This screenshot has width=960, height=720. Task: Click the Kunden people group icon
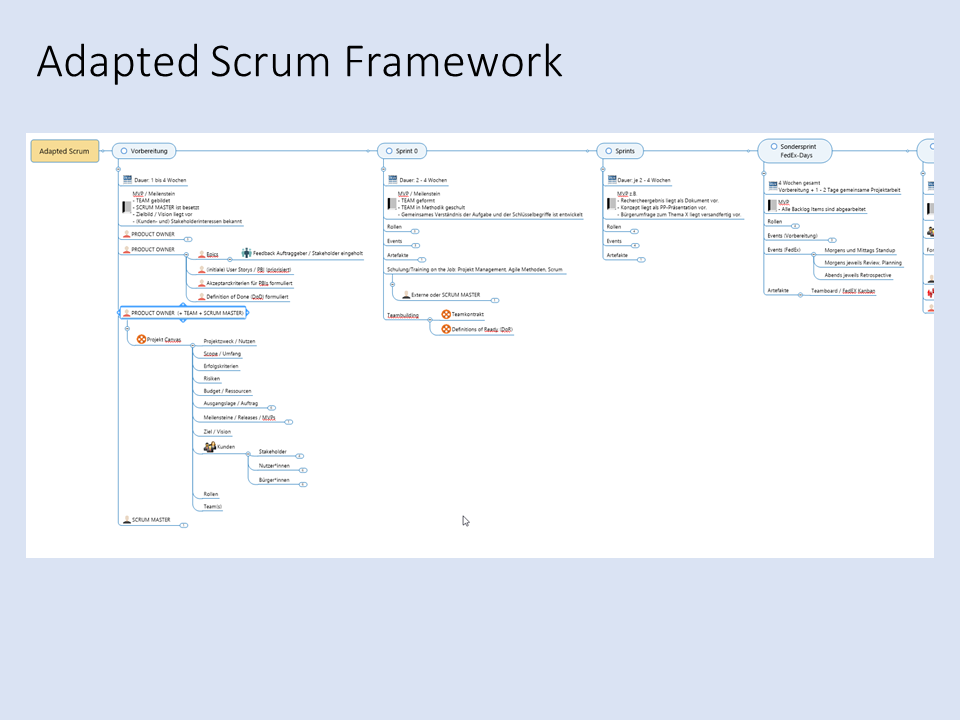(x=210, y=446)
